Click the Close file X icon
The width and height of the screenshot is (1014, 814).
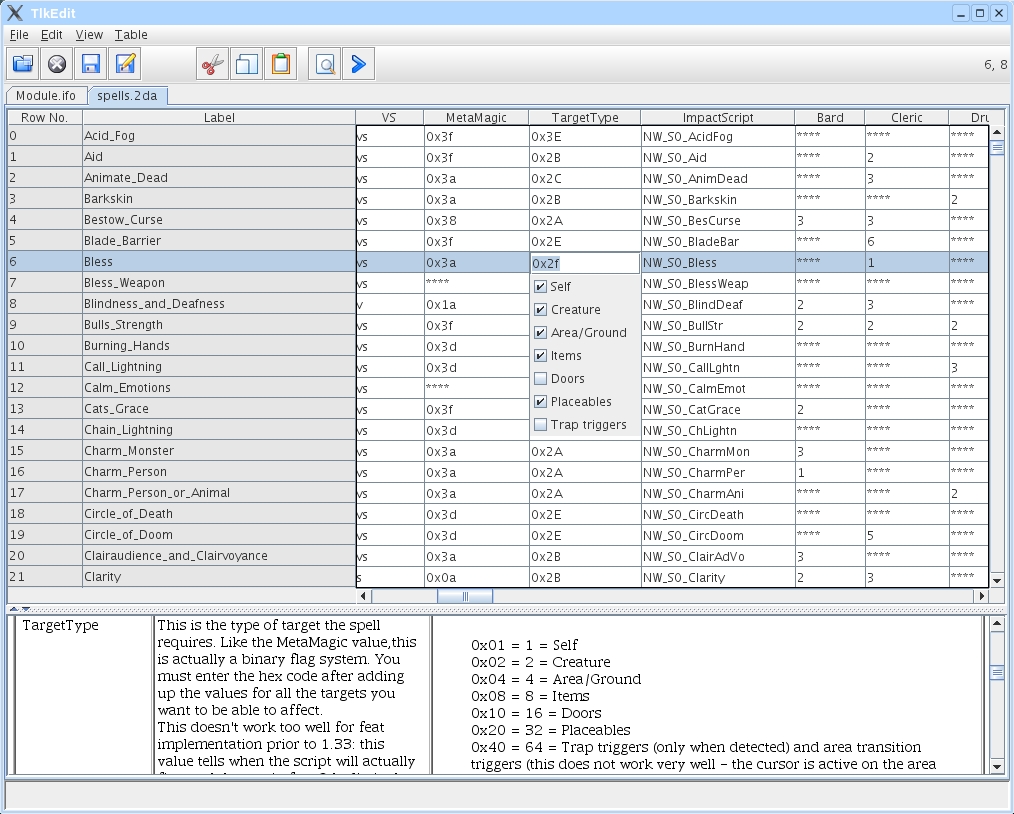(x=57, y=64)
